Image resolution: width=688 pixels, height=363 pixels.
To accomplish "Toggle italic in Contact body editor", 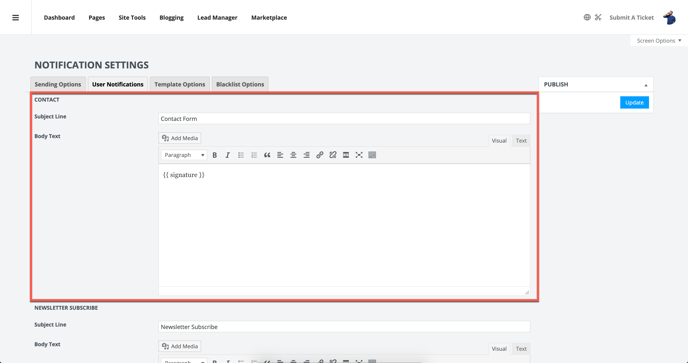I will pos(227,155).
